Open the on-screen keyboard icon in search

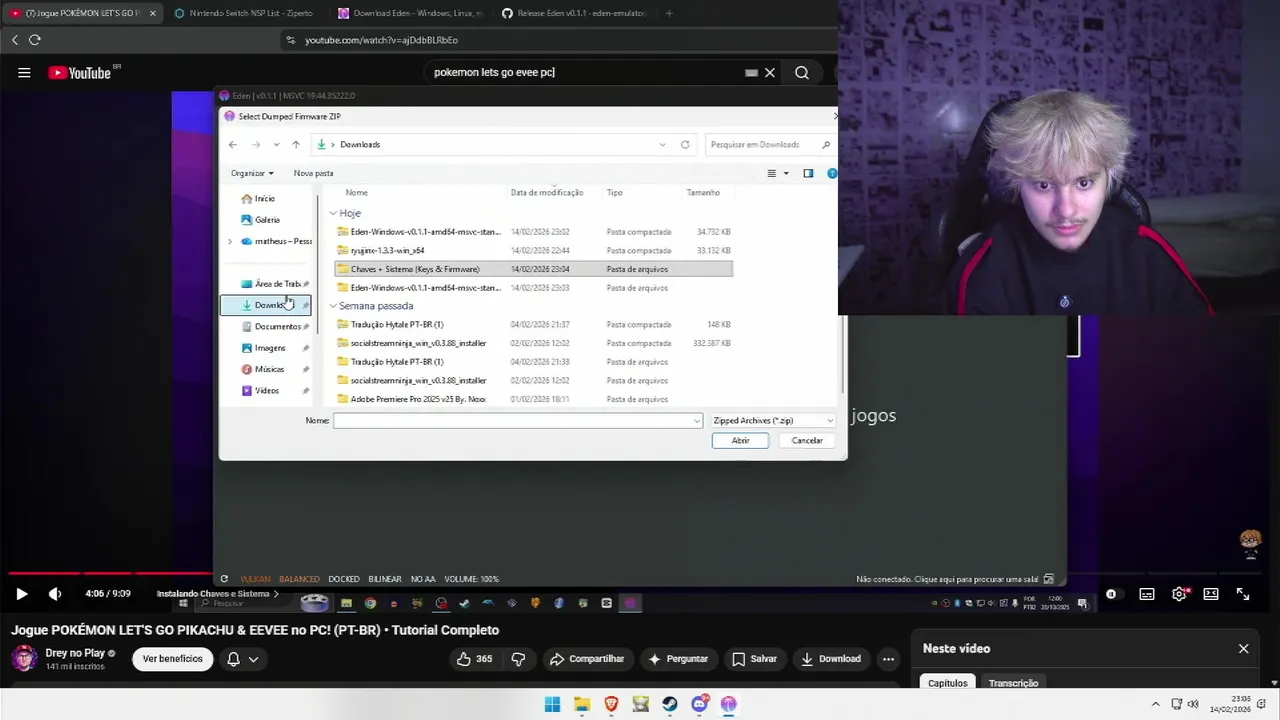click(x=751, y=72)
